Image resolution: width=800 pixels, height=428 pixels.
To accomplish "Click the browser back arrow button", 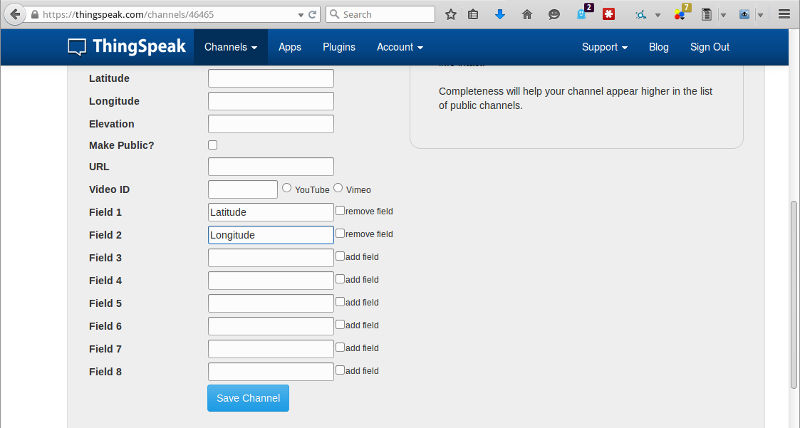I will [x=14, y=14].
